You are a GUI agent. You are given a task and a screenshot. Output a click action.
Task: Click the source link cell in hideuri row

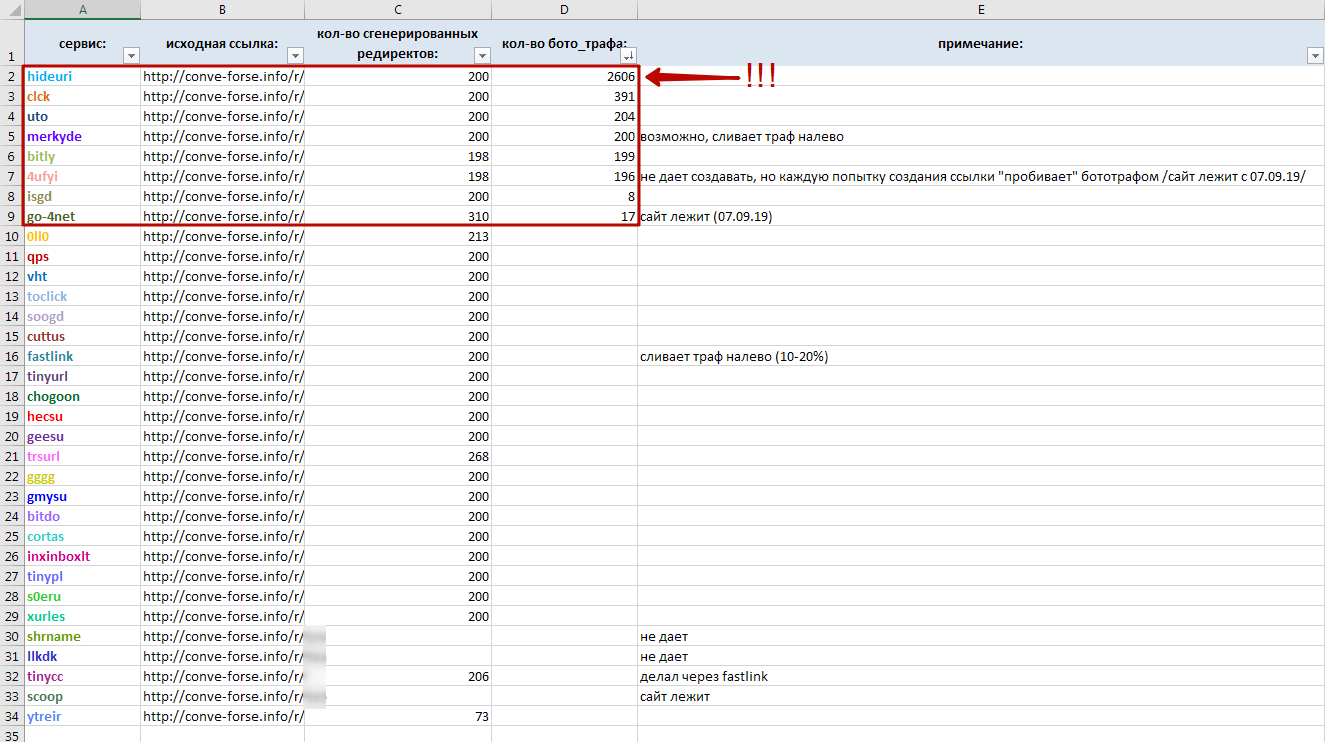click(222, 76)
